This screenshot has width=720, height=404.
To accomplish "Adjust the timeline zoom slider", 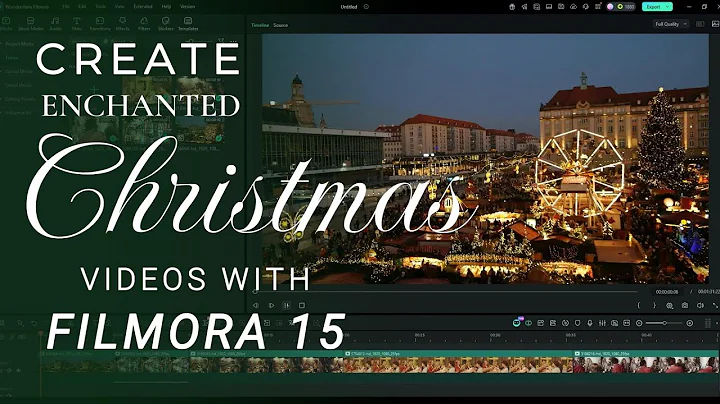I will point(664,323).
